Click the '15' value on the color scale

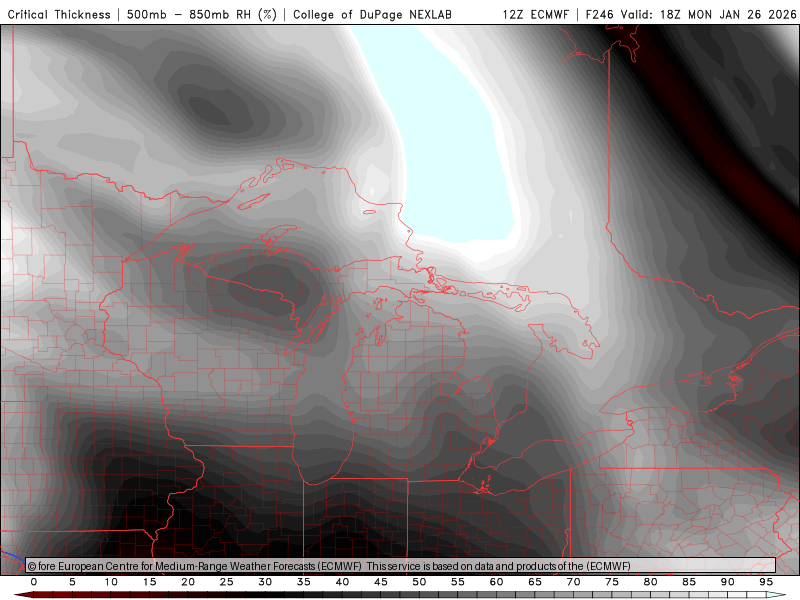pos(149,582)
